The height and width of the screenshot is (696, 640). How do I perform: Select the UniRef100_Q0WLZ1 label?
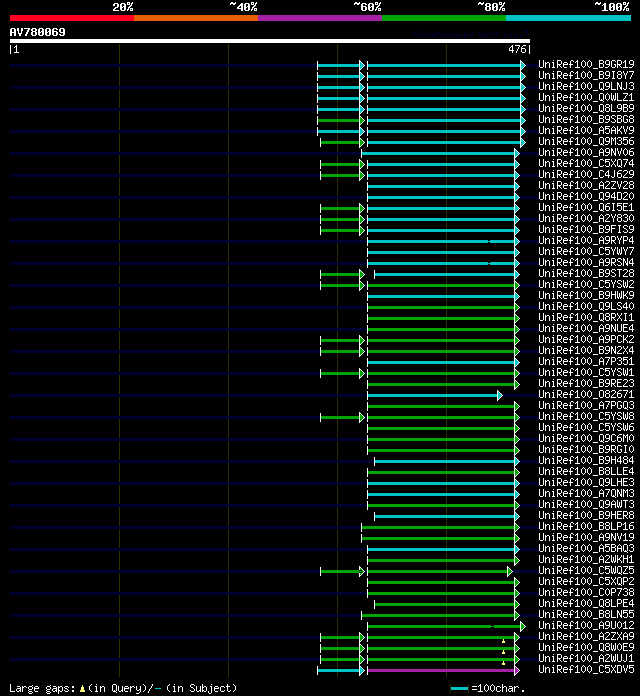(586, 98)
